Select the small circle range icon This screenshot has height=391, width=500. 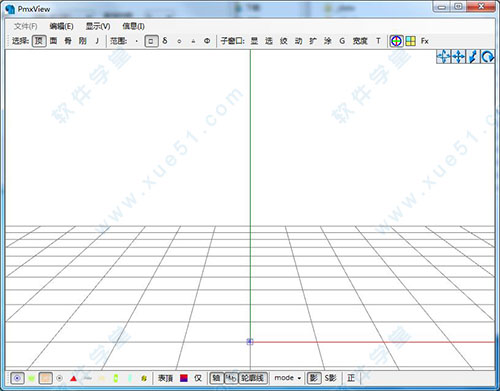click(179, 41)
